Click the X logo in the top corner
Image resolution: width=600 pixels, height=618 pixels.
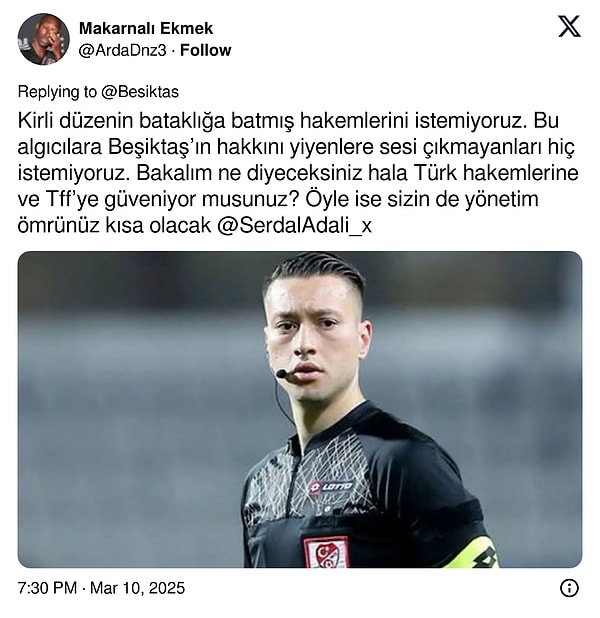tap(569, 26)
